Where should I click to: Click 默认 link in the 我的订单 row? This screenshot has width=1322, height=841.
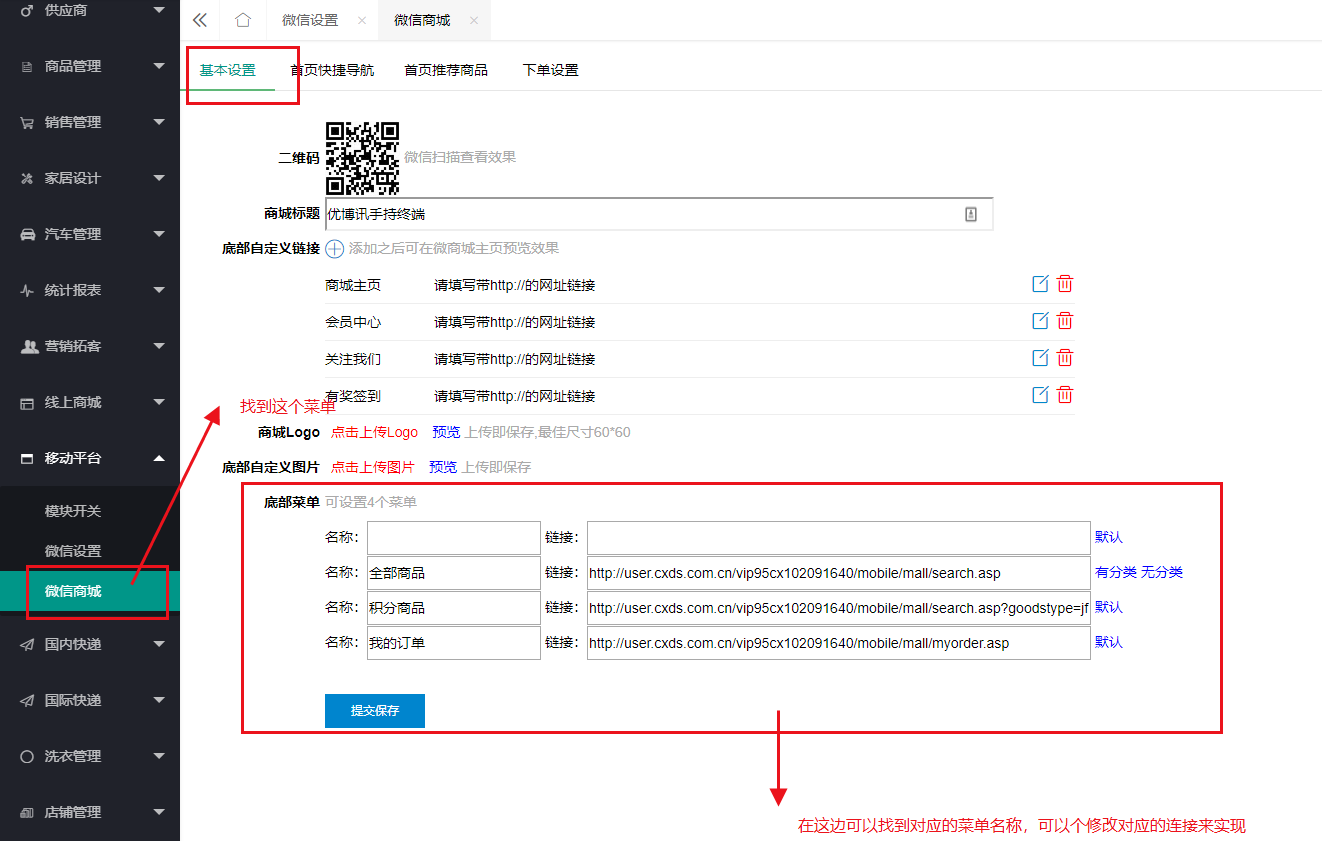1109,642
